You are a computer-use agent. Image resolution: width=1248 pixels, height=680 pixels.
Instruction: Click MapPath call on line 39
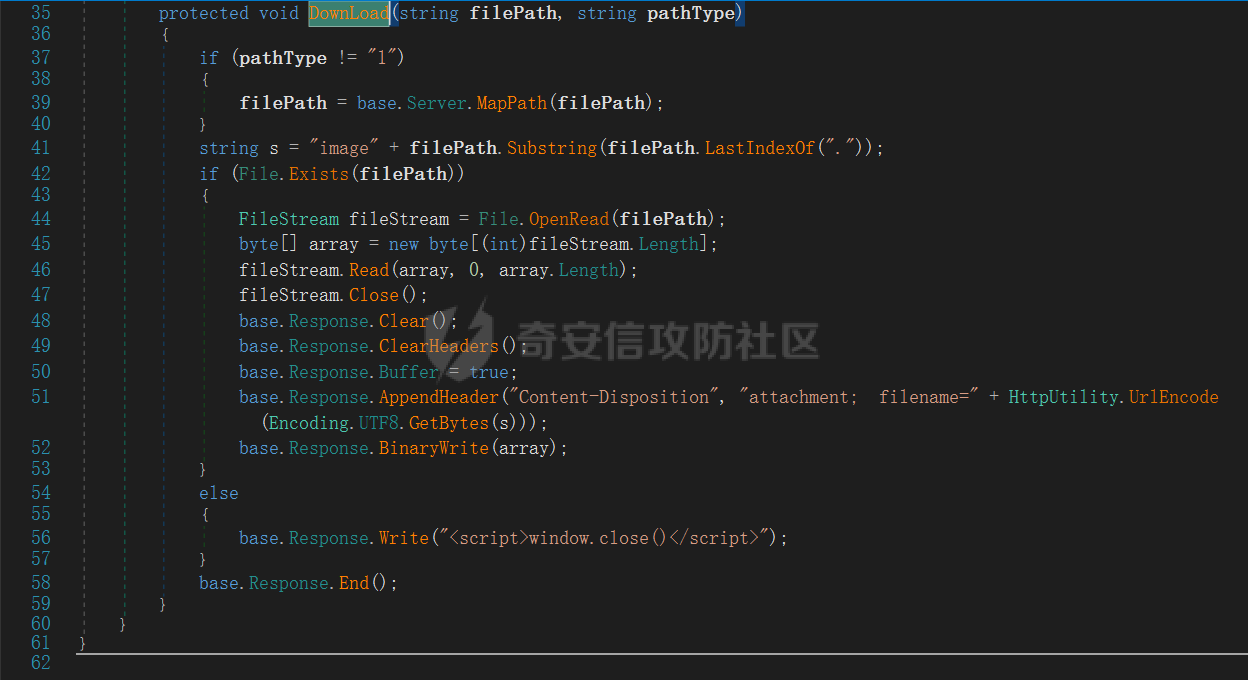512,103
